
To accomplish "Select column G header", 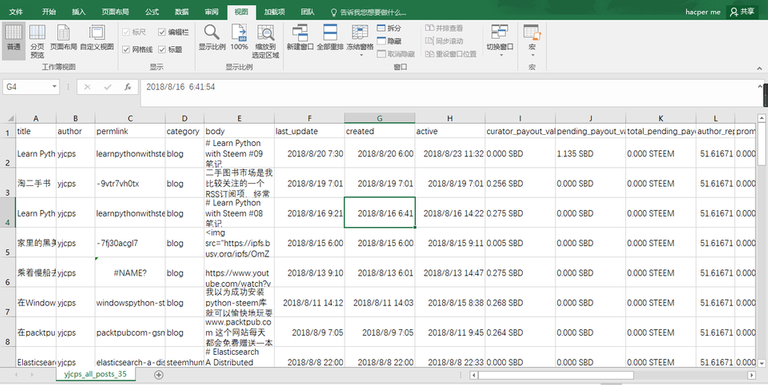I will [380, 118].
